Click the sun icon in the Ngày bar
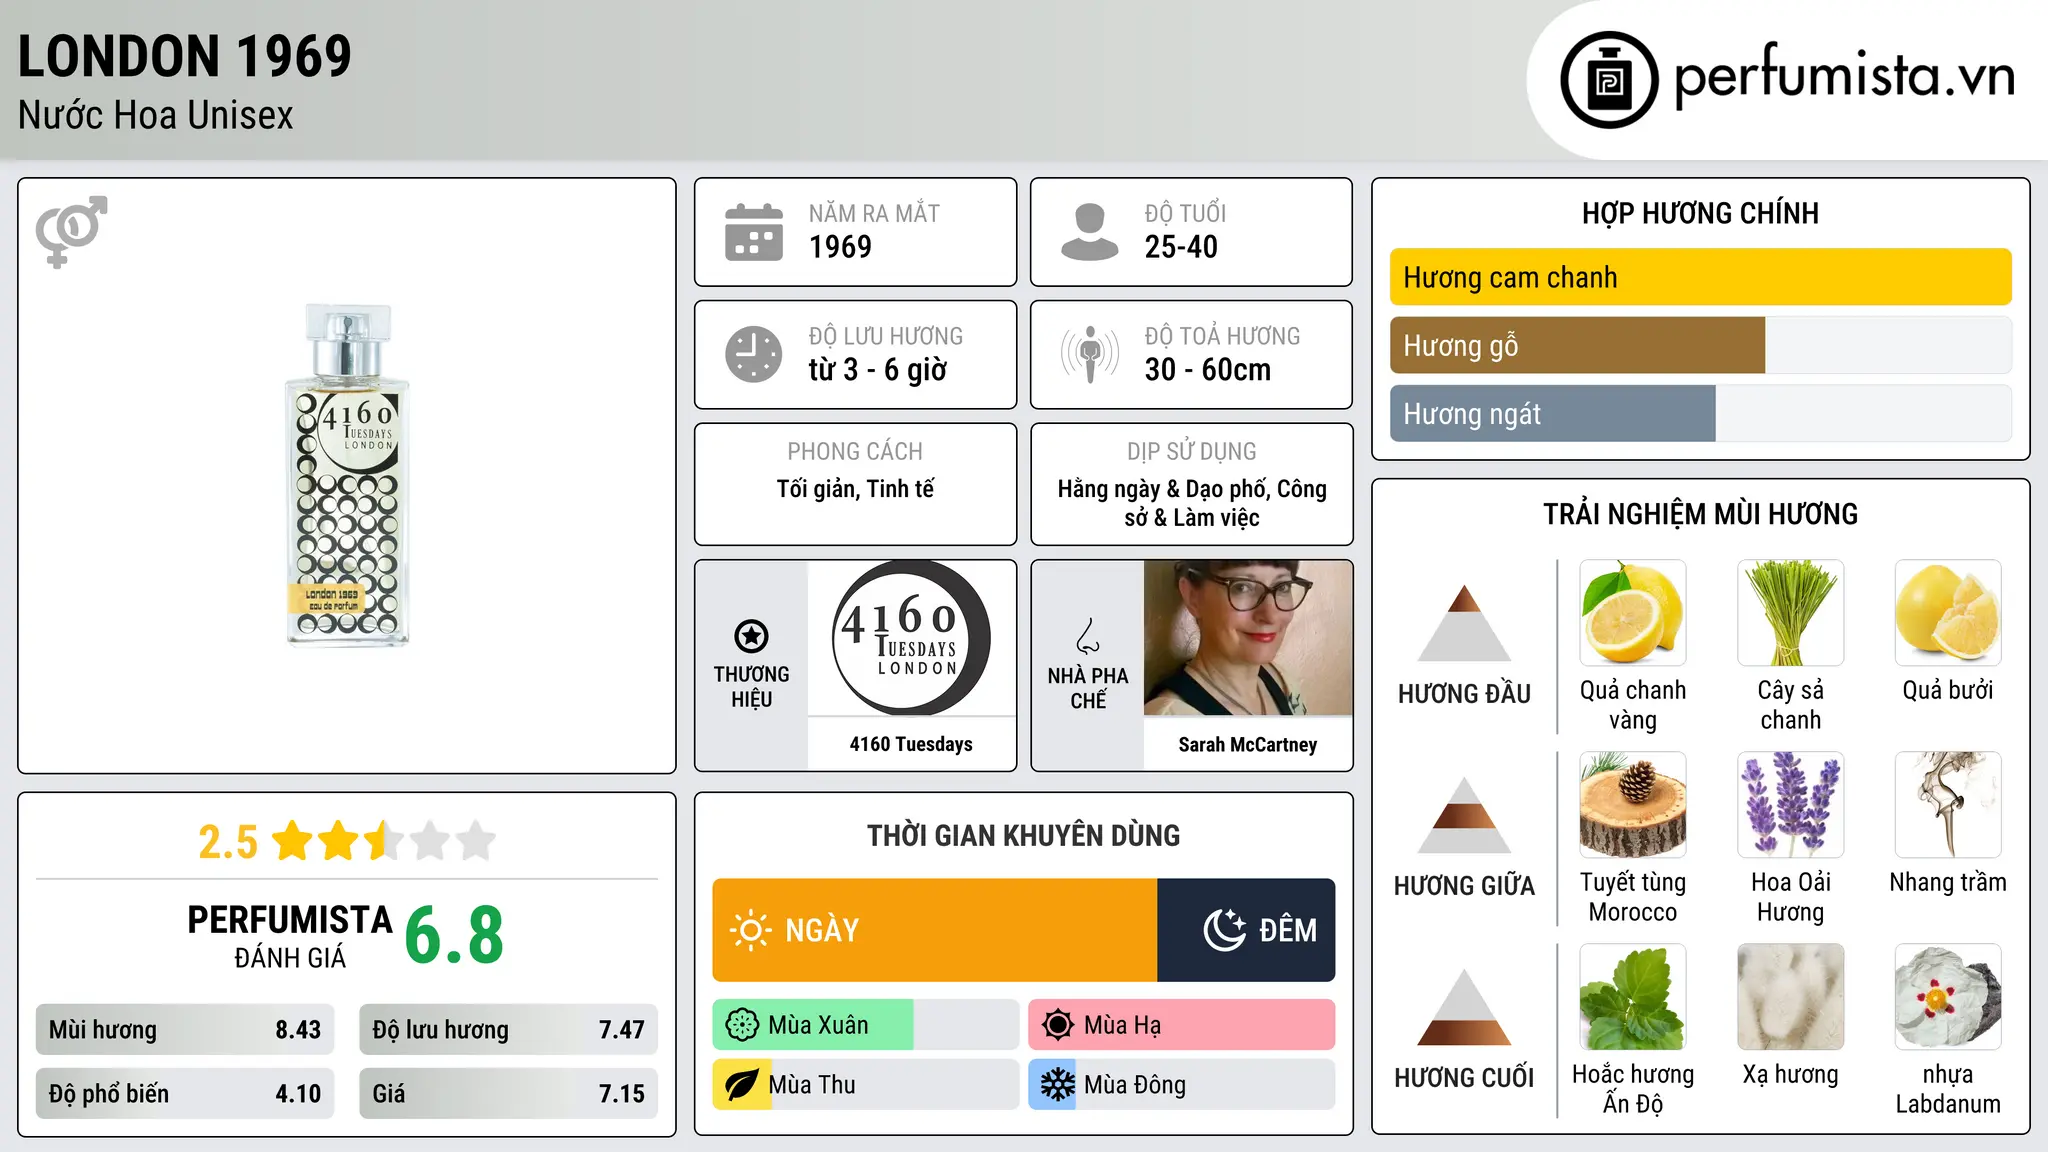The image size is (2048, 1152). pos(750,930)
